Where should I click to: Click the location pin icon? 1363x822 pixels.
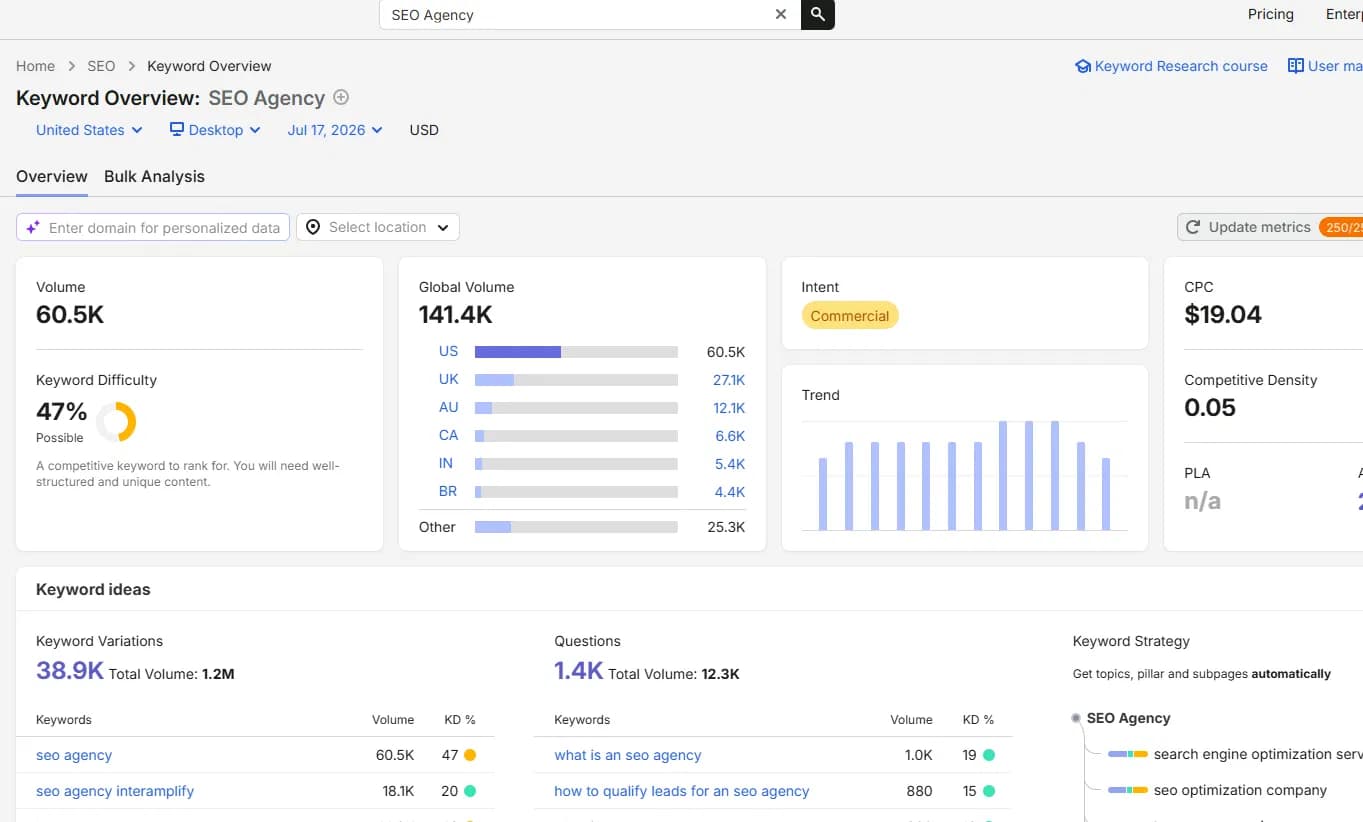click(313, 227)
